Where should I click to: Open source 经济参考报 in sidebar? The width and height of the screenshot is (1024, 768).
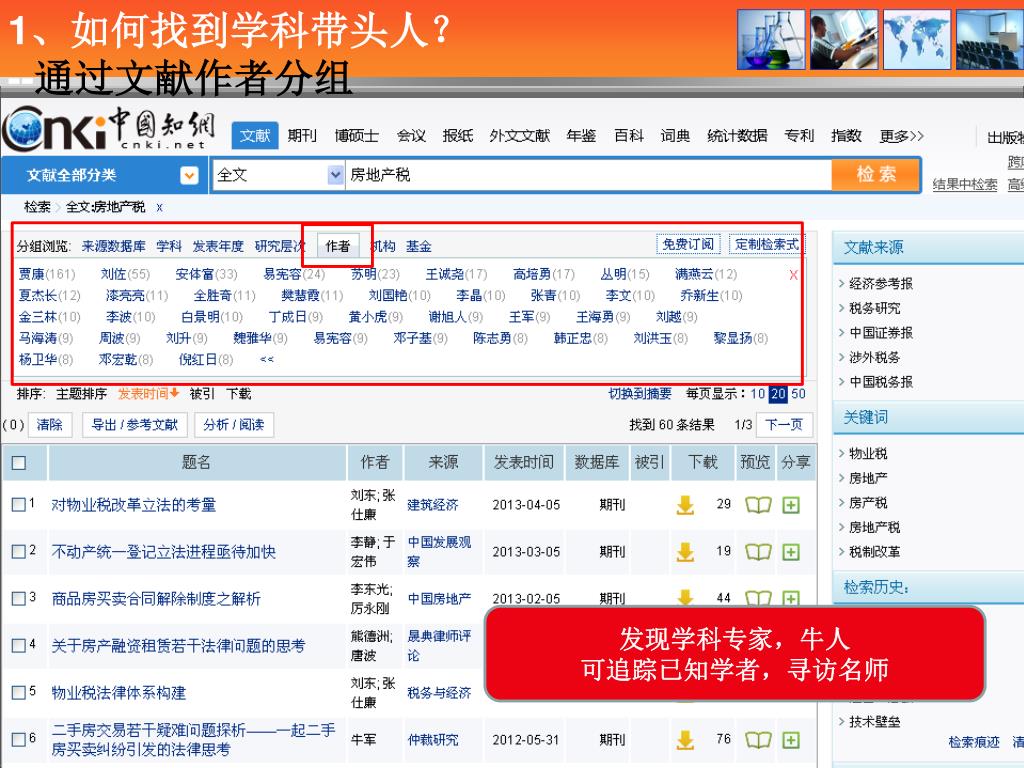point(881,283)
